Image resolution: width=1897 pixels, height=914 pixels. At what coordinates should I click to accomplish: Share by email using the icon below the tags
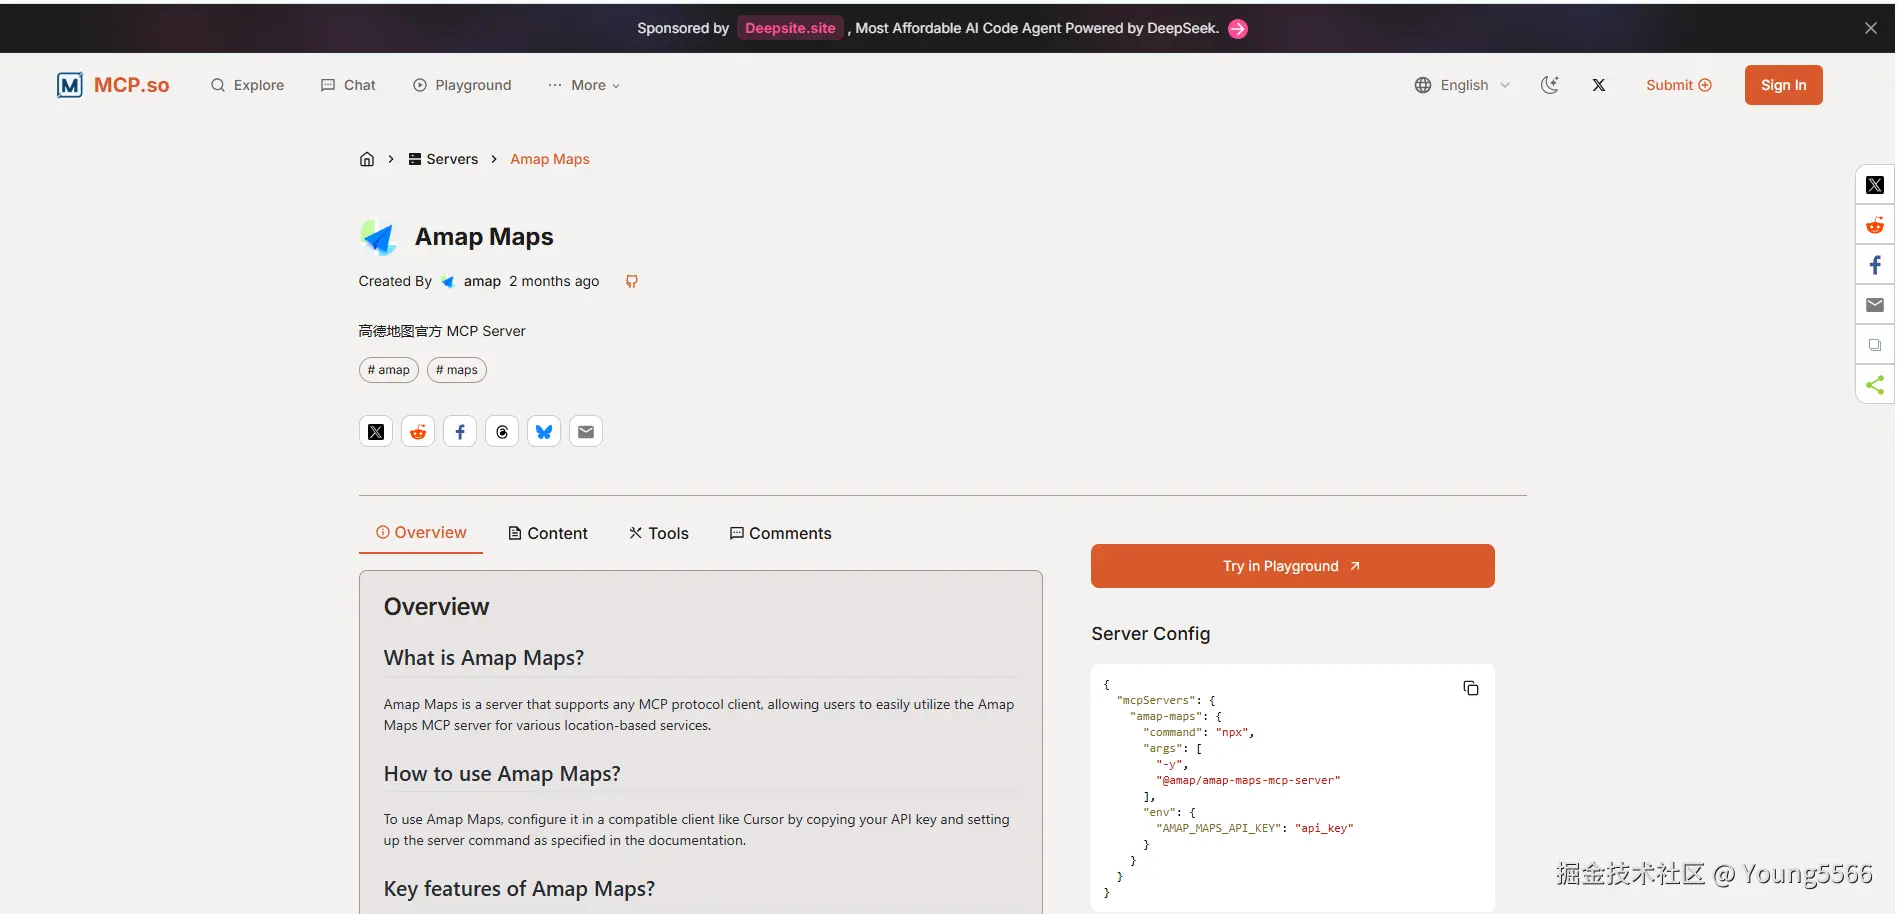pyautogui.click(x=586, y=432)
